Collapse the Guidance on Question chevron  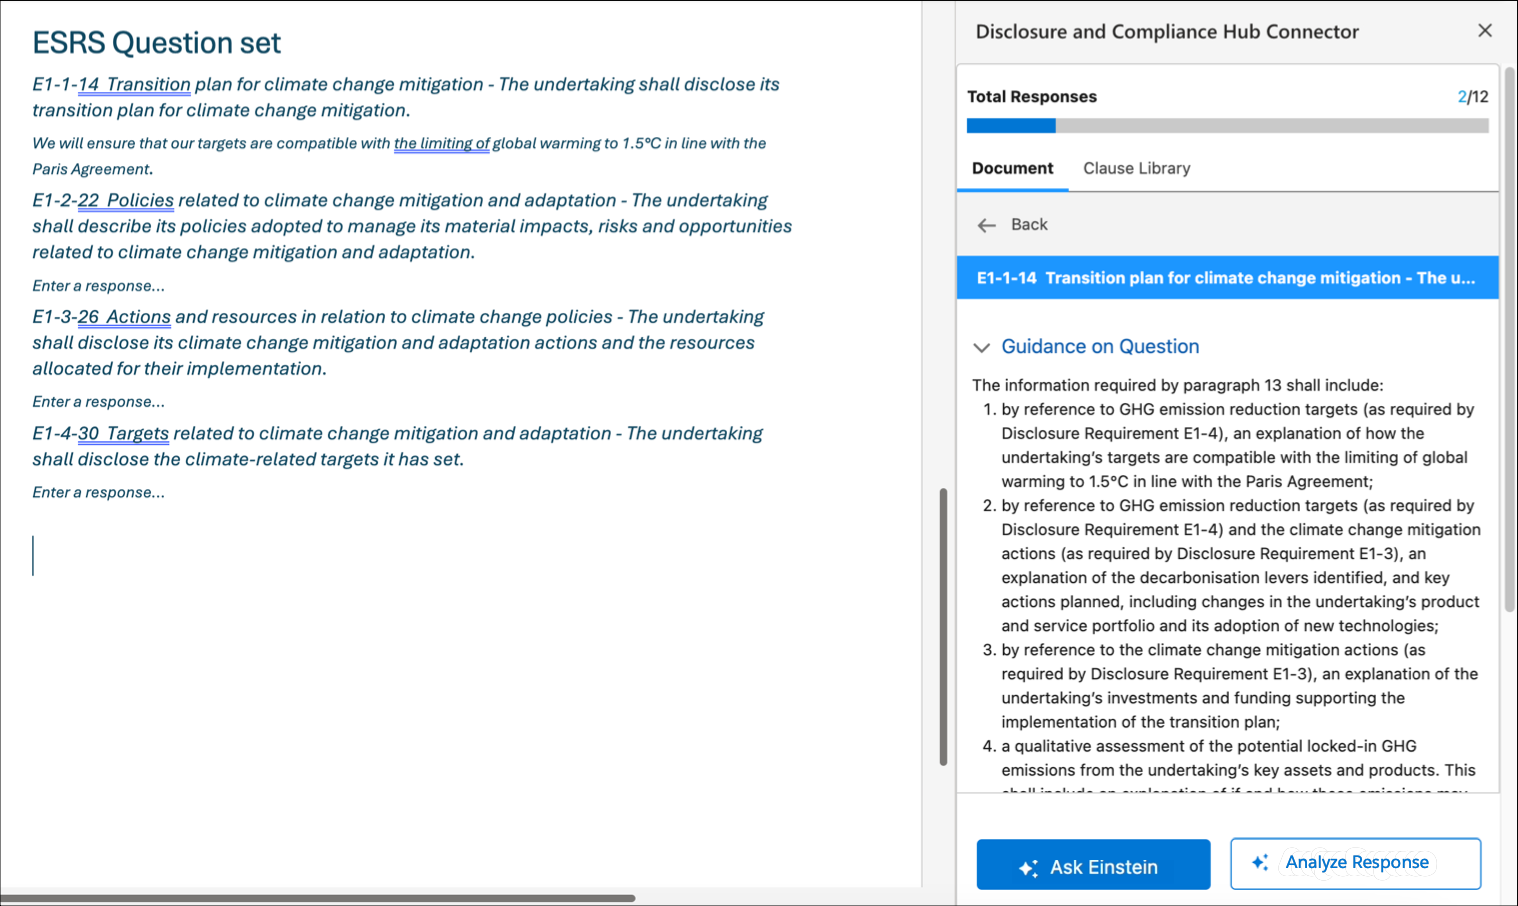click(981, 347)
